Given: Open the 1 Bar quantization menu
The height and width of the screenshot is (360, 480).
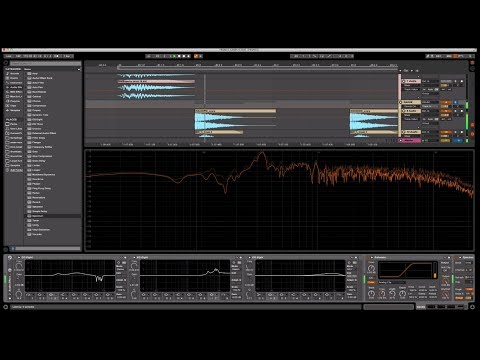Looking at the screenshot, I should [68, 56].
